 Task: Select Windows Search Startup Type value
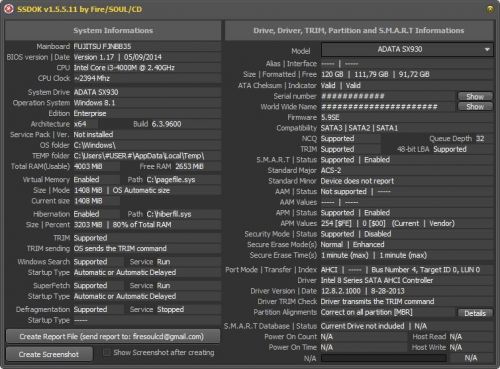click(125, 272)
